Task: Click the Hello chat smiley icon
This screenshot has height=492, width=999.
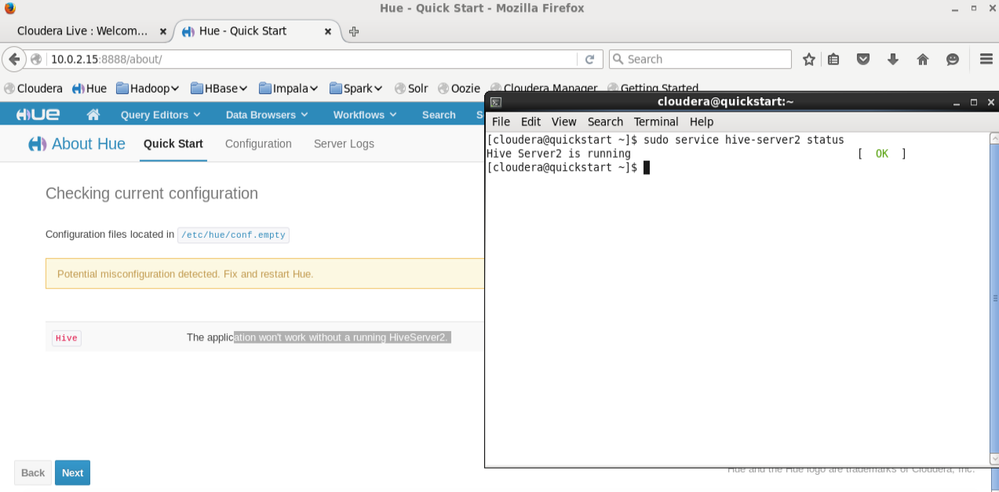Action: pos(952,59)
